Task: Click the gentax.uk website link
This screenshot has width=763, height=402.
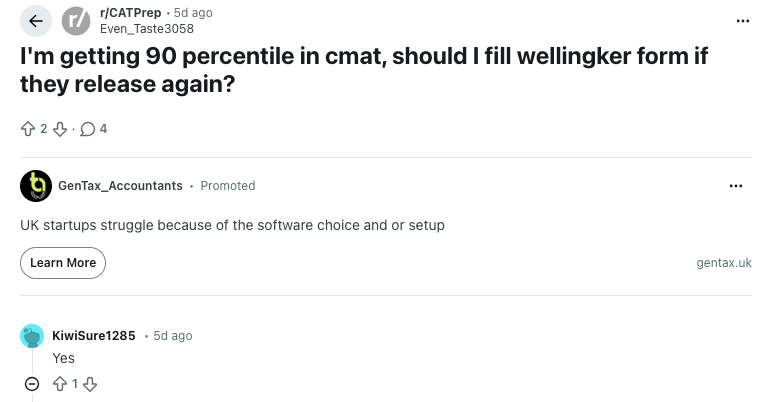Action: [x=723, y=263]
